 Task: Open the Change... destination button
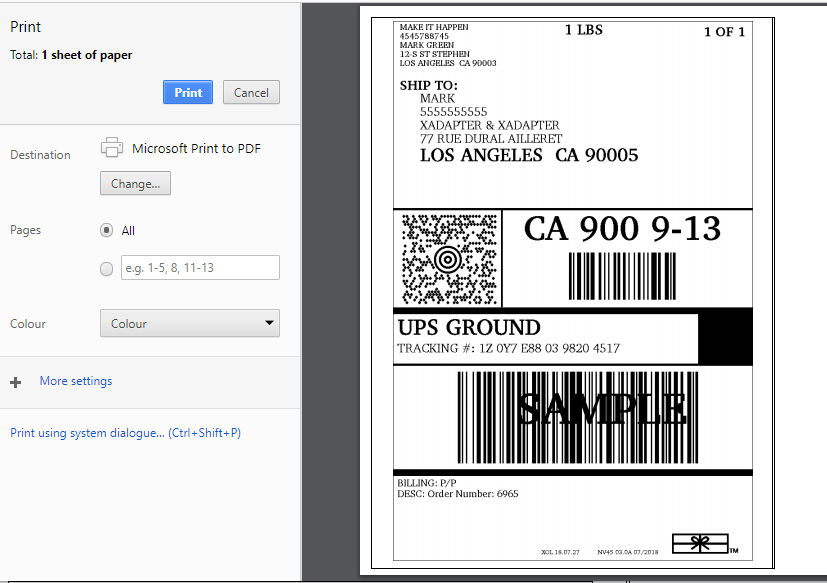[x=136, y=183]
